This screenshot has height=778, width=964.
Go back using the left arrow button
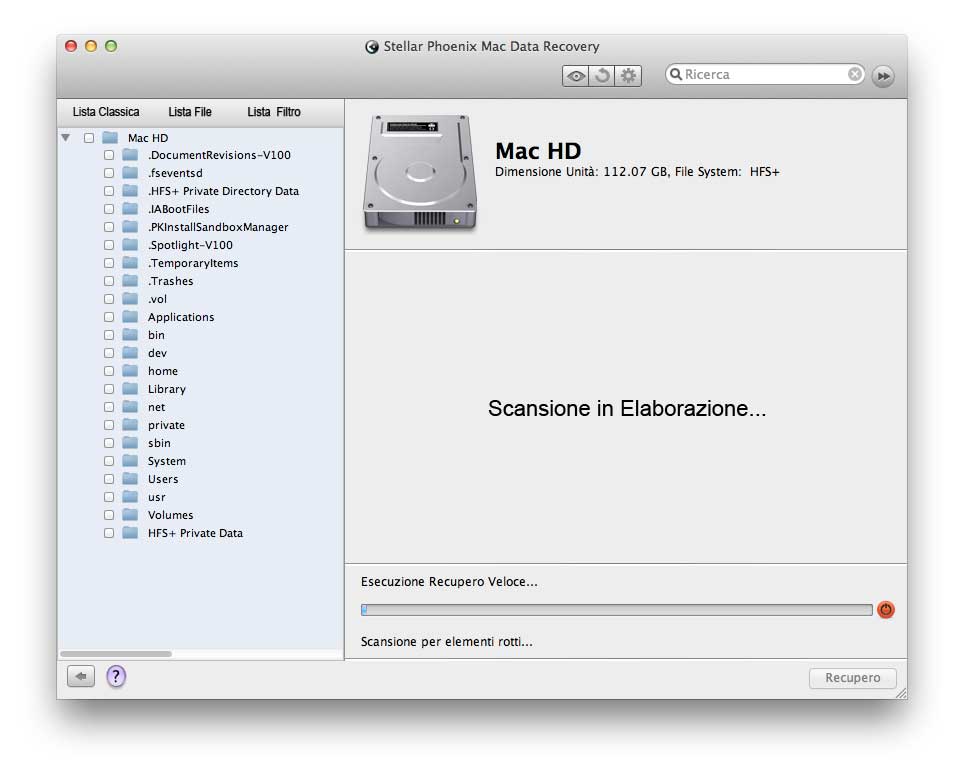click(81, 677)
